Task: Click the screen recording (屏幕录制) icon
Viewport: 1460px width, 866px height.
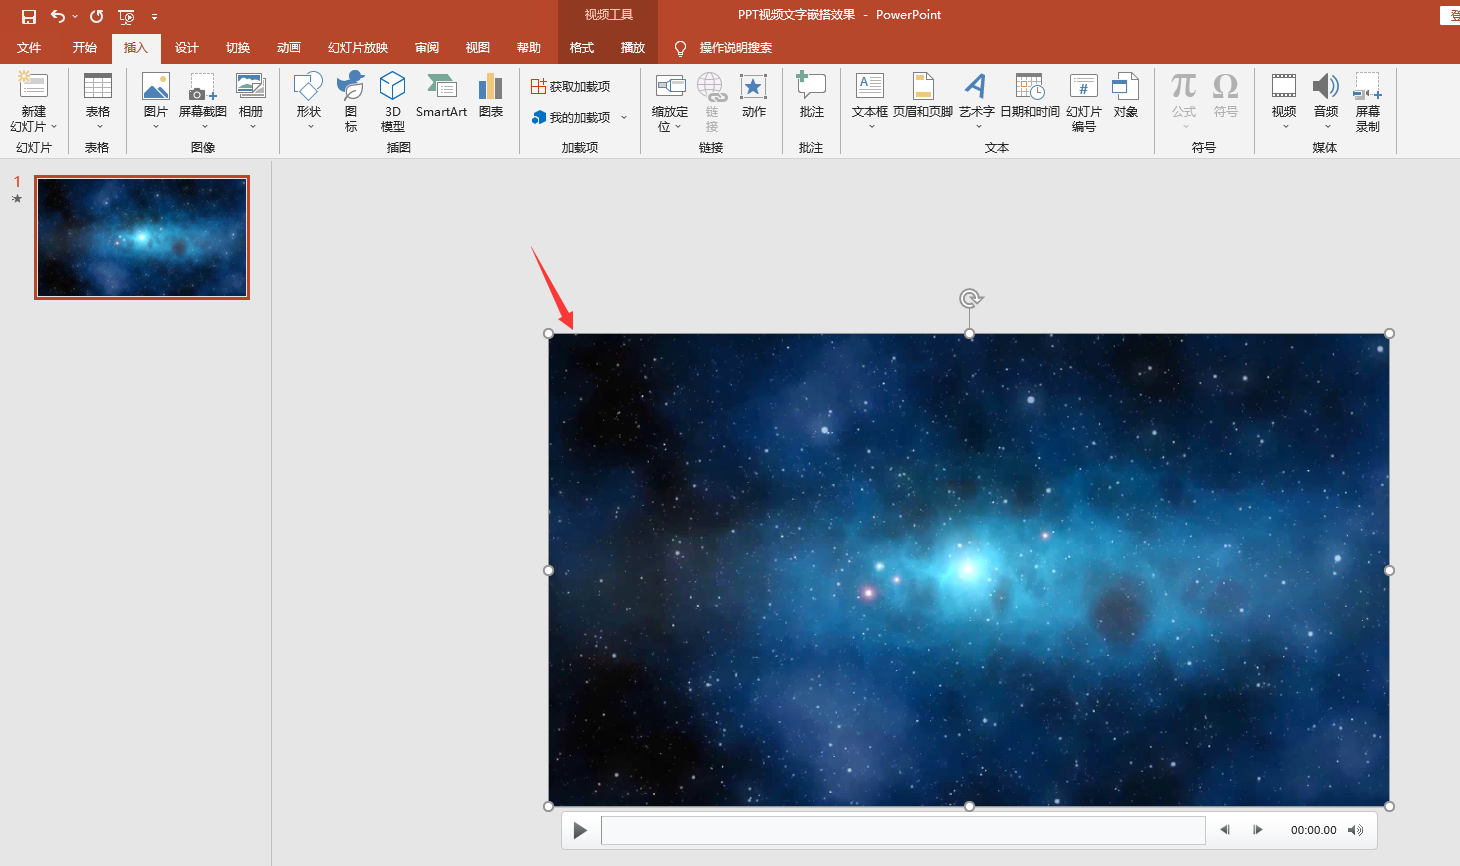Action: [1367, 100]
